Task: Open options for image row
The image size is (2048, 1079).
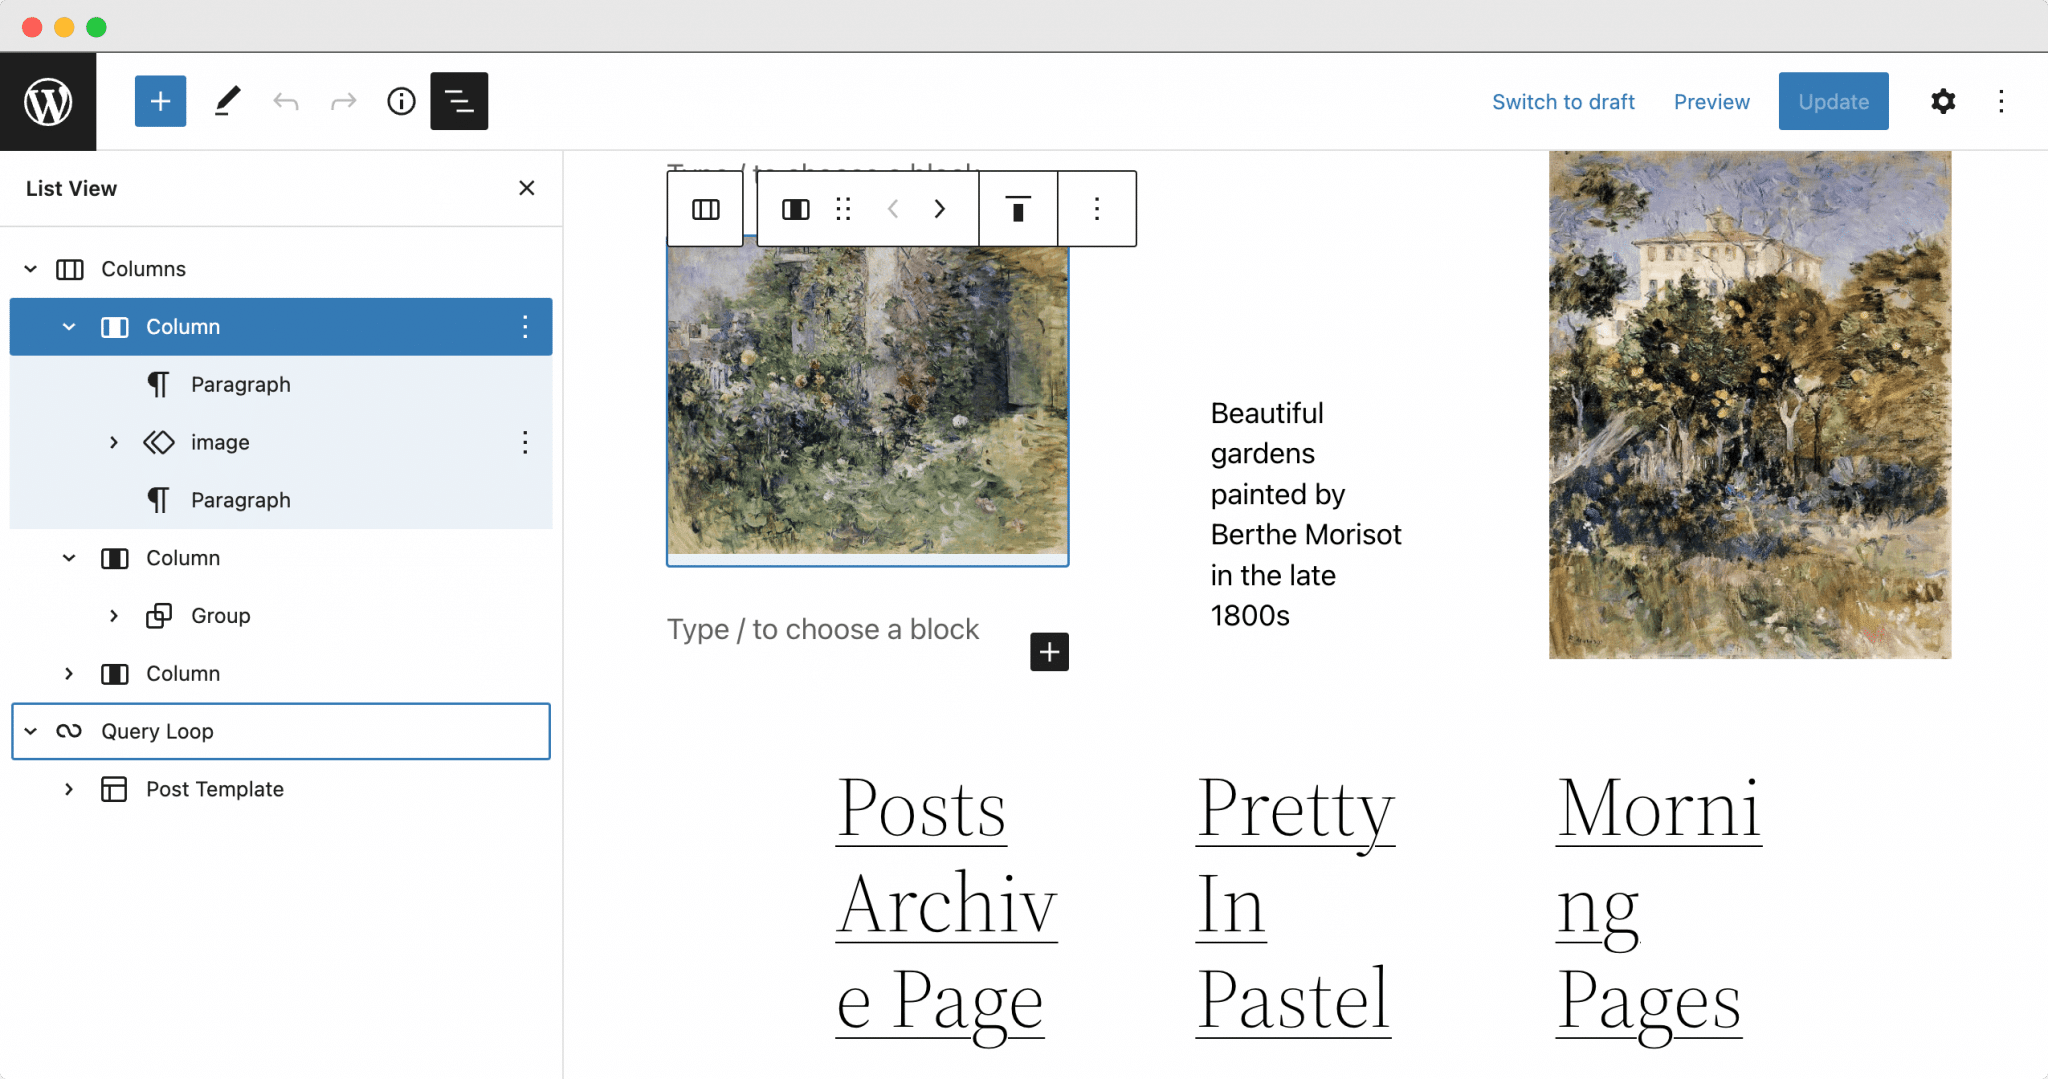Action: [525, 442]
